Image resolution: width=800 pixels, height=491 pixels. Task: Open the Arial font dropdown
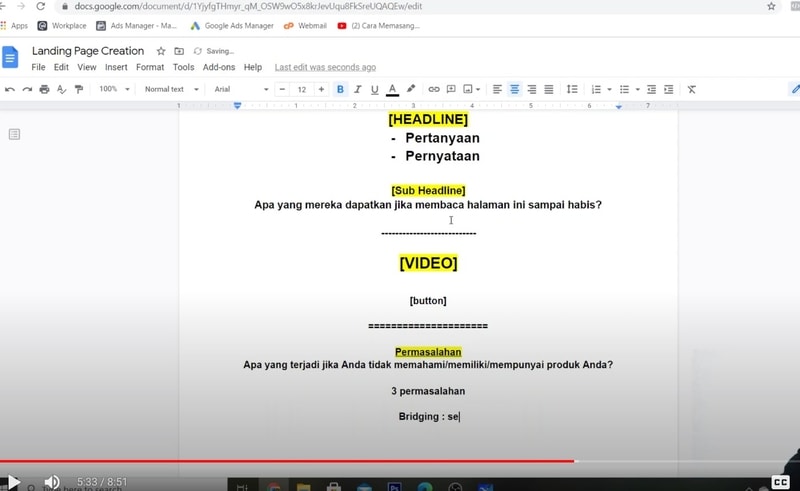[x=241, y=90]
